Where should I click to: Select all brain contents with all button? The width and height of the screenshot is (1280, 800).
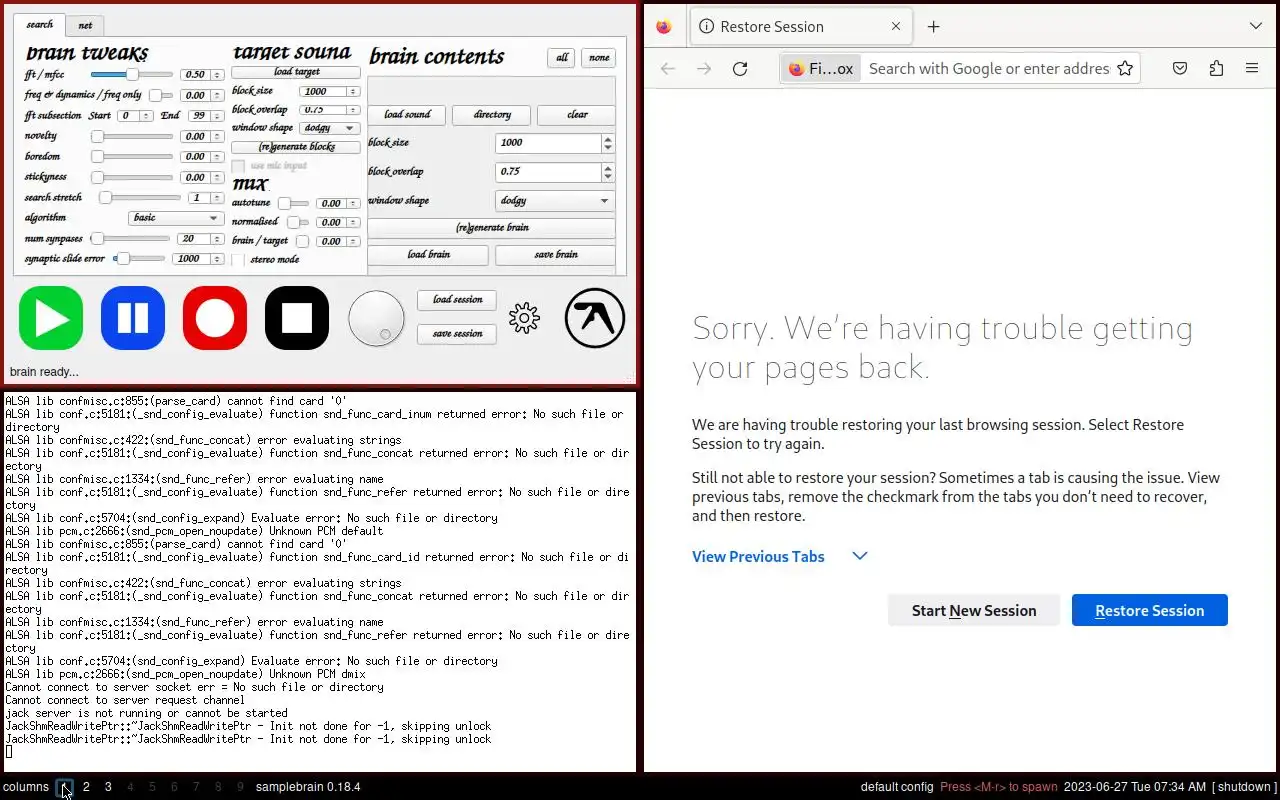[562, 58]
